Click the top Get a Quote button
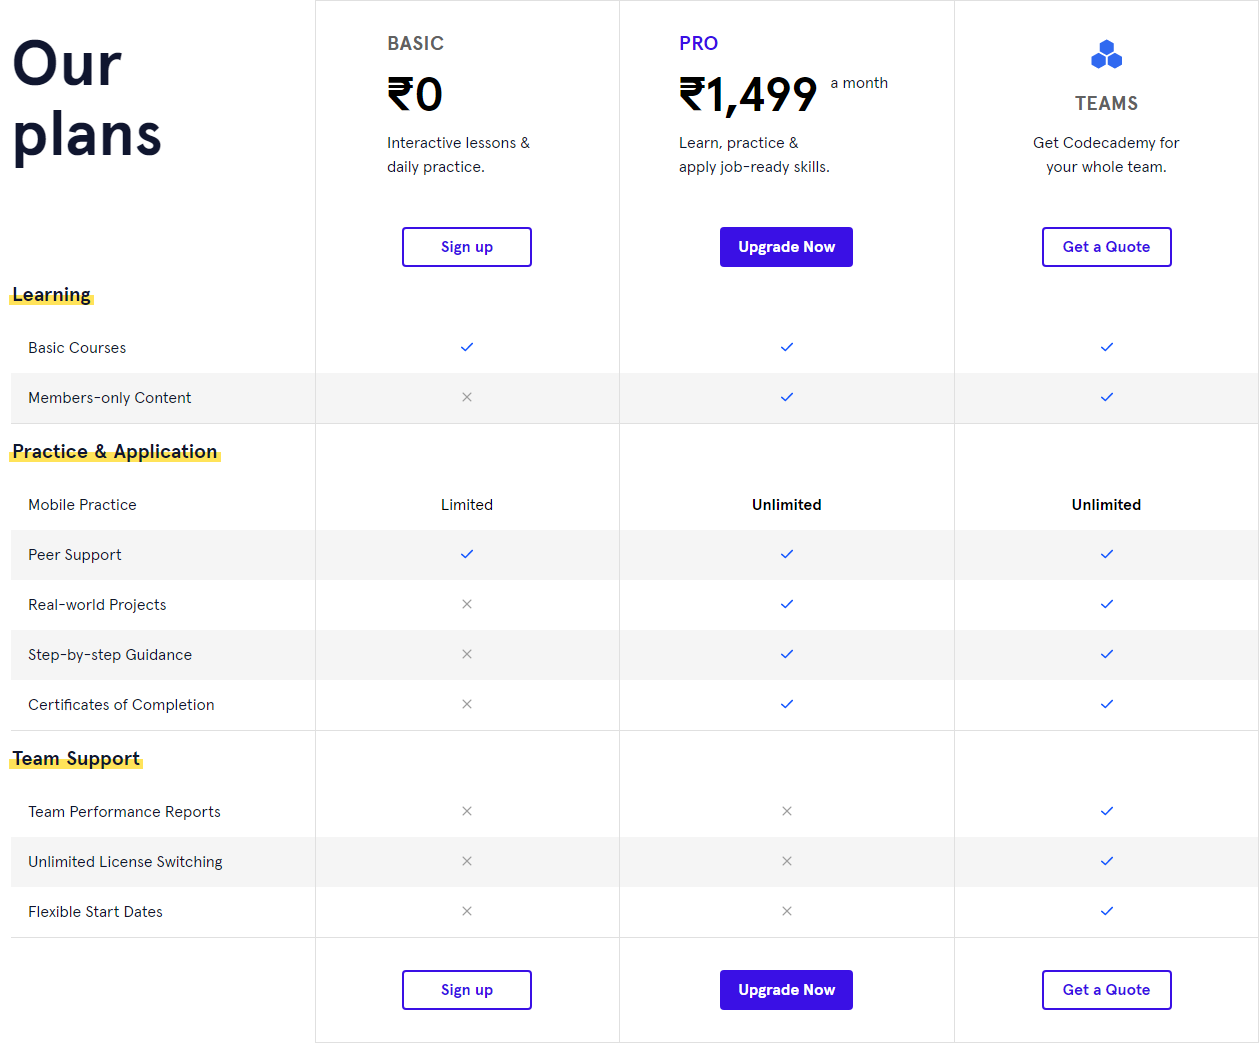This screenshot has height=1043, width=1259. 1106,247
